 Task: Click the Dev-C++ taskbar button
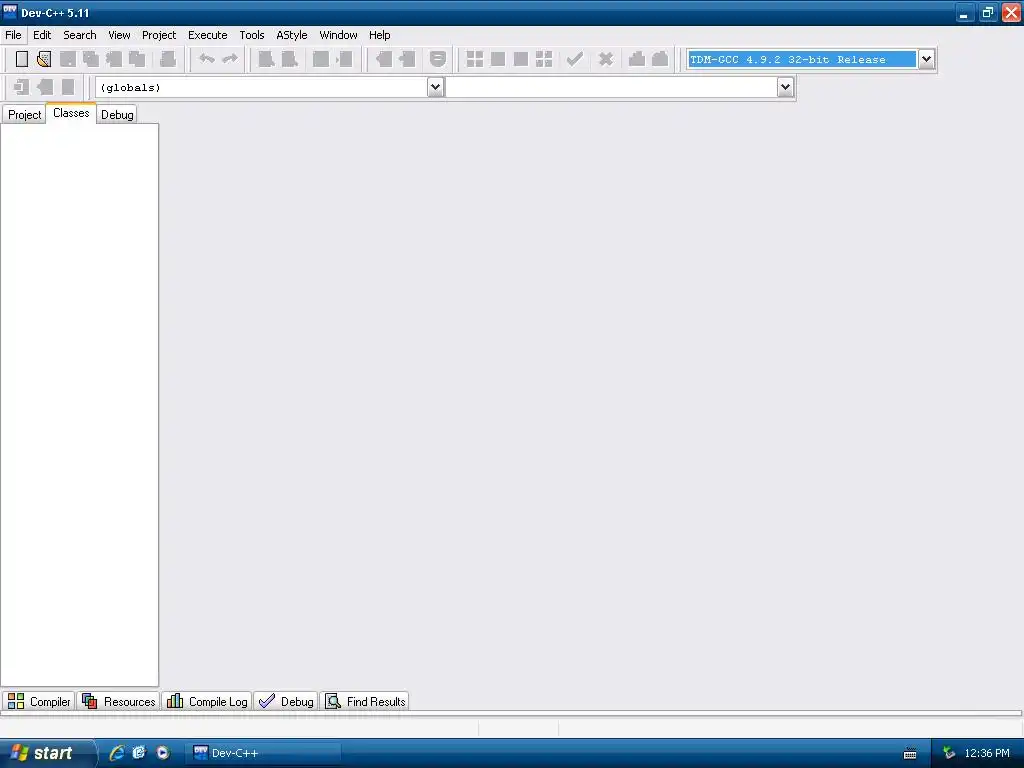(x=263, y=753)
